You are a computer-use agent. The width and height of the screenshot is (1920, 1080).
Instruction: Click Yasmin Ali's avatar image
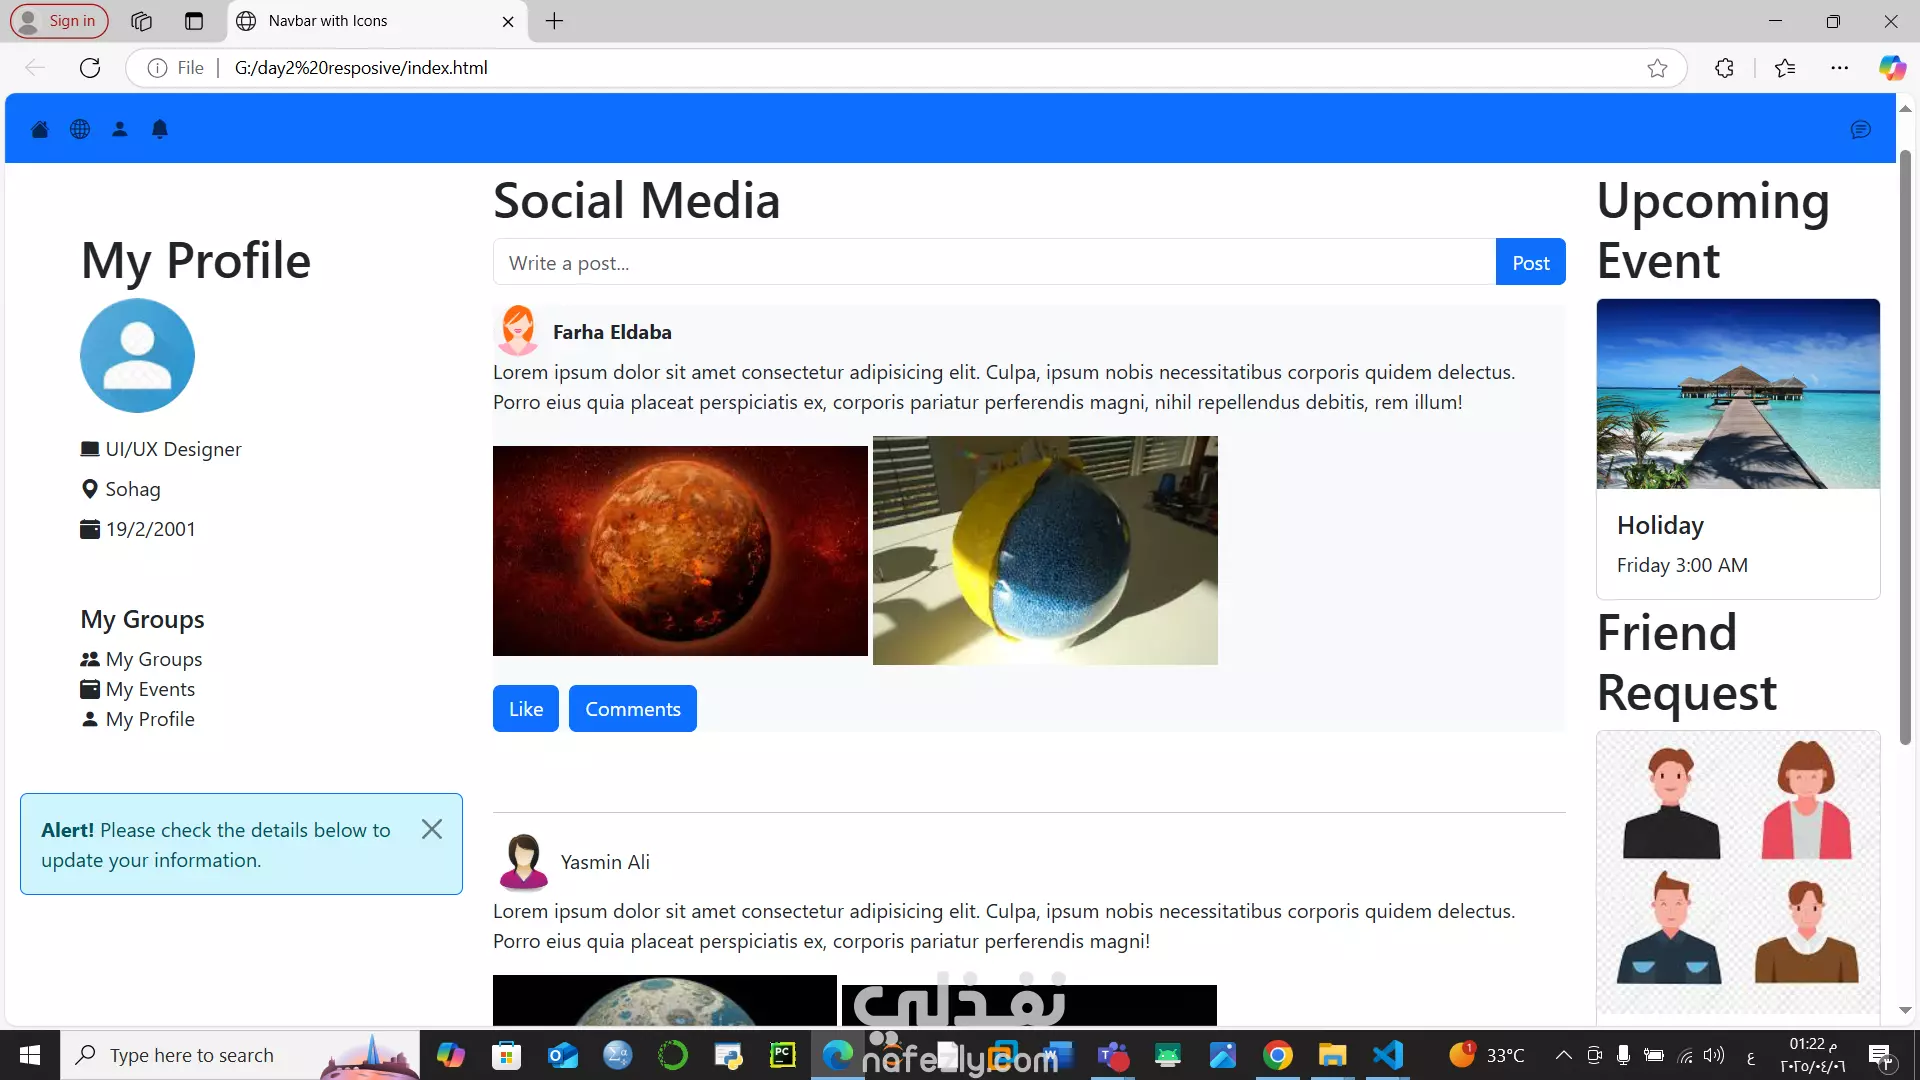(523, 861)
